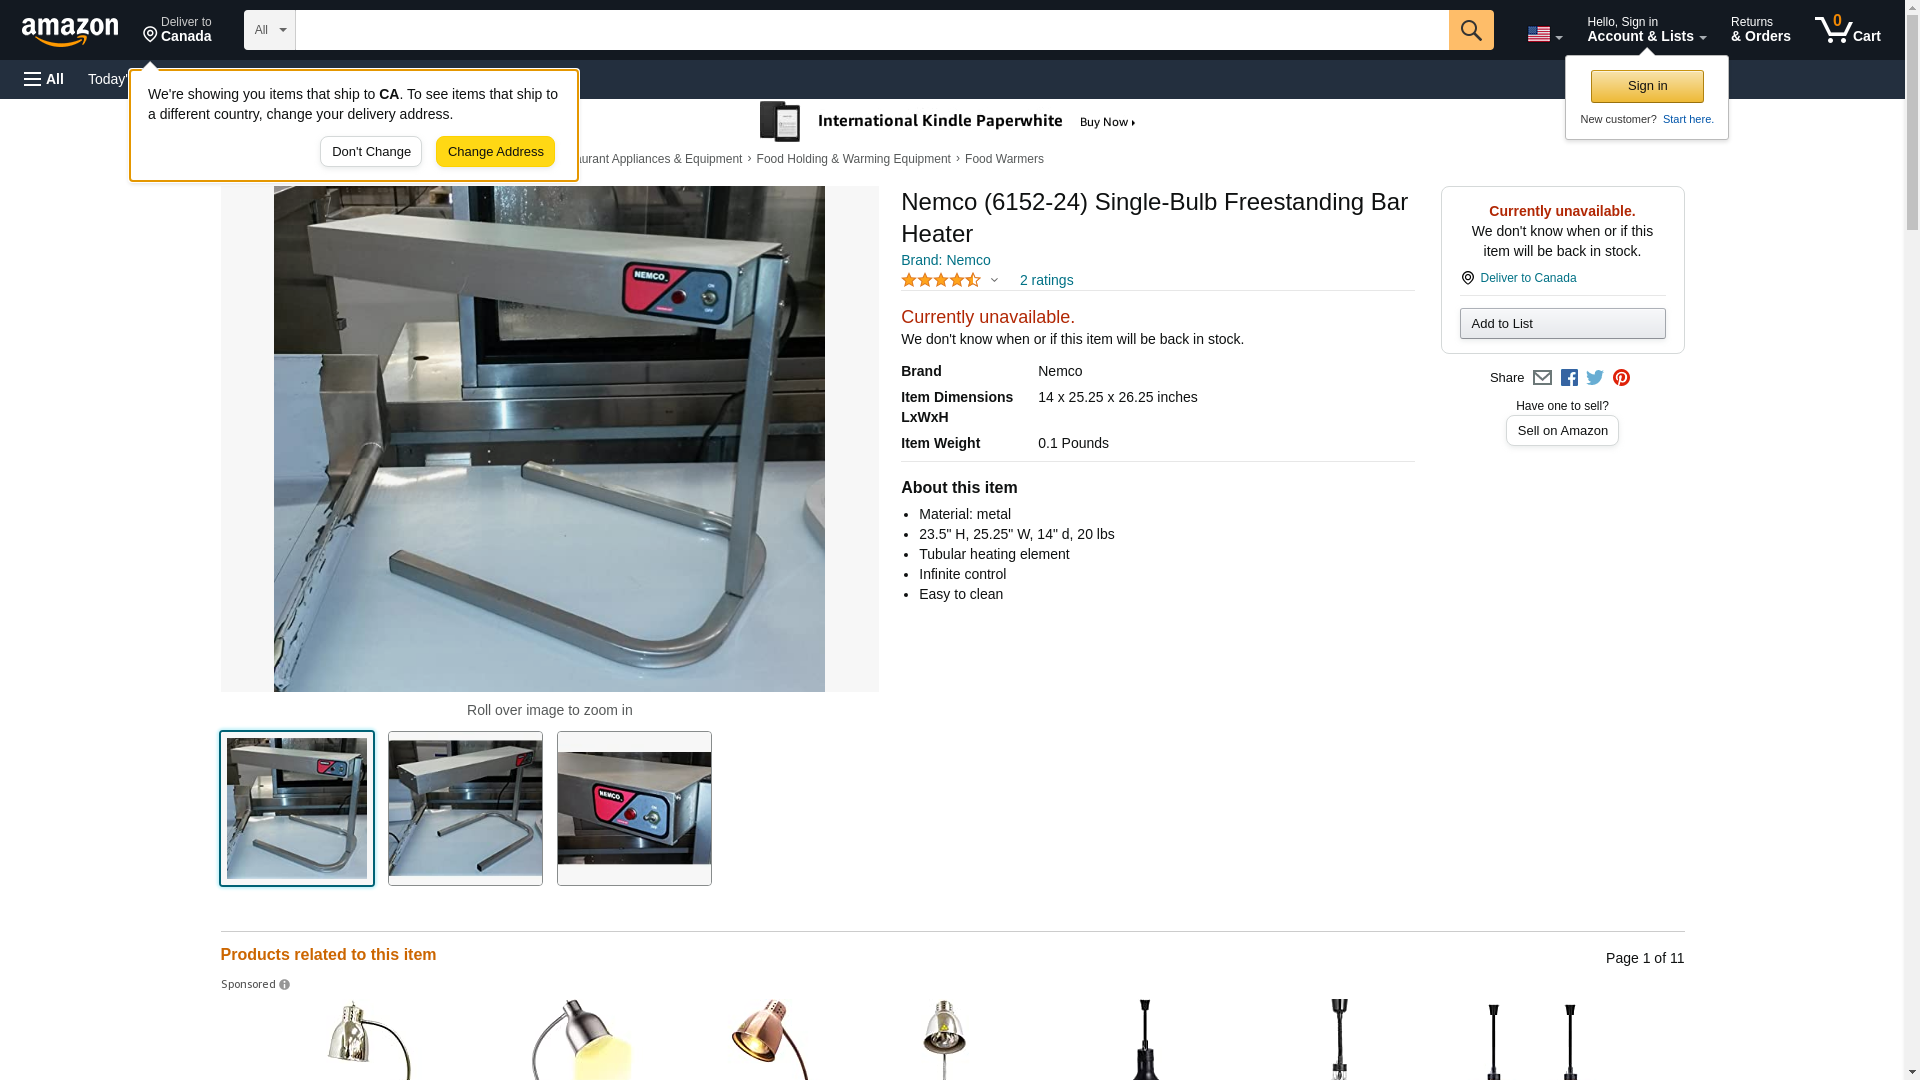Open the 2 ratings link

tap(1046, 281)
